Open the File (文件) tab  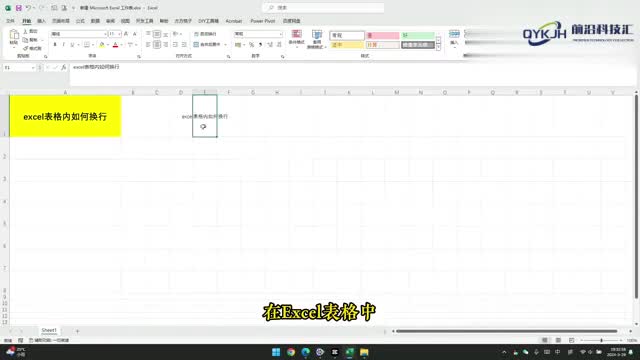tap(11, 21)
